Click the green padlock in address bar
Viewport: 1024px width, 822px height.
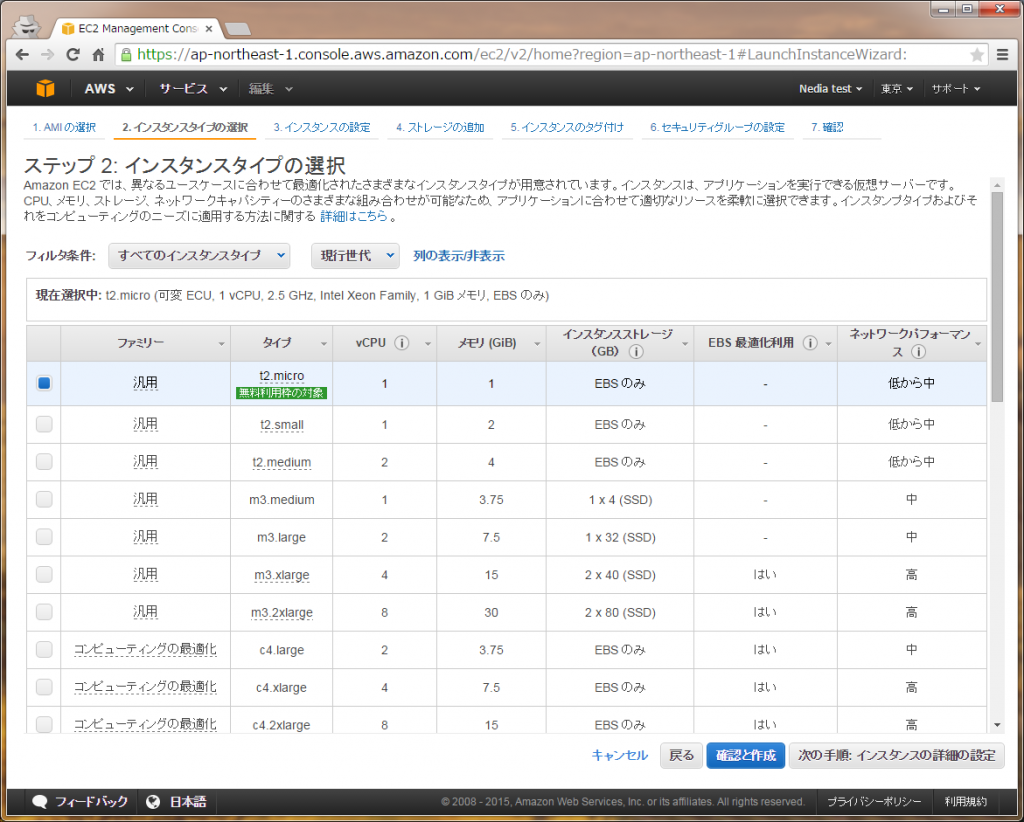126,55
